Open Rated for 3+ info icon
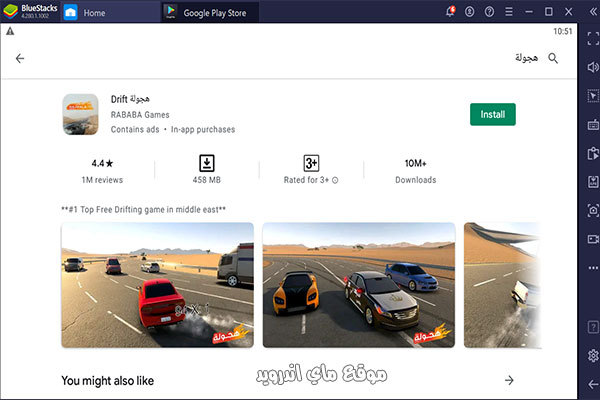The height and width of the screenshot is (400, 600). click(x=335, y=180)
